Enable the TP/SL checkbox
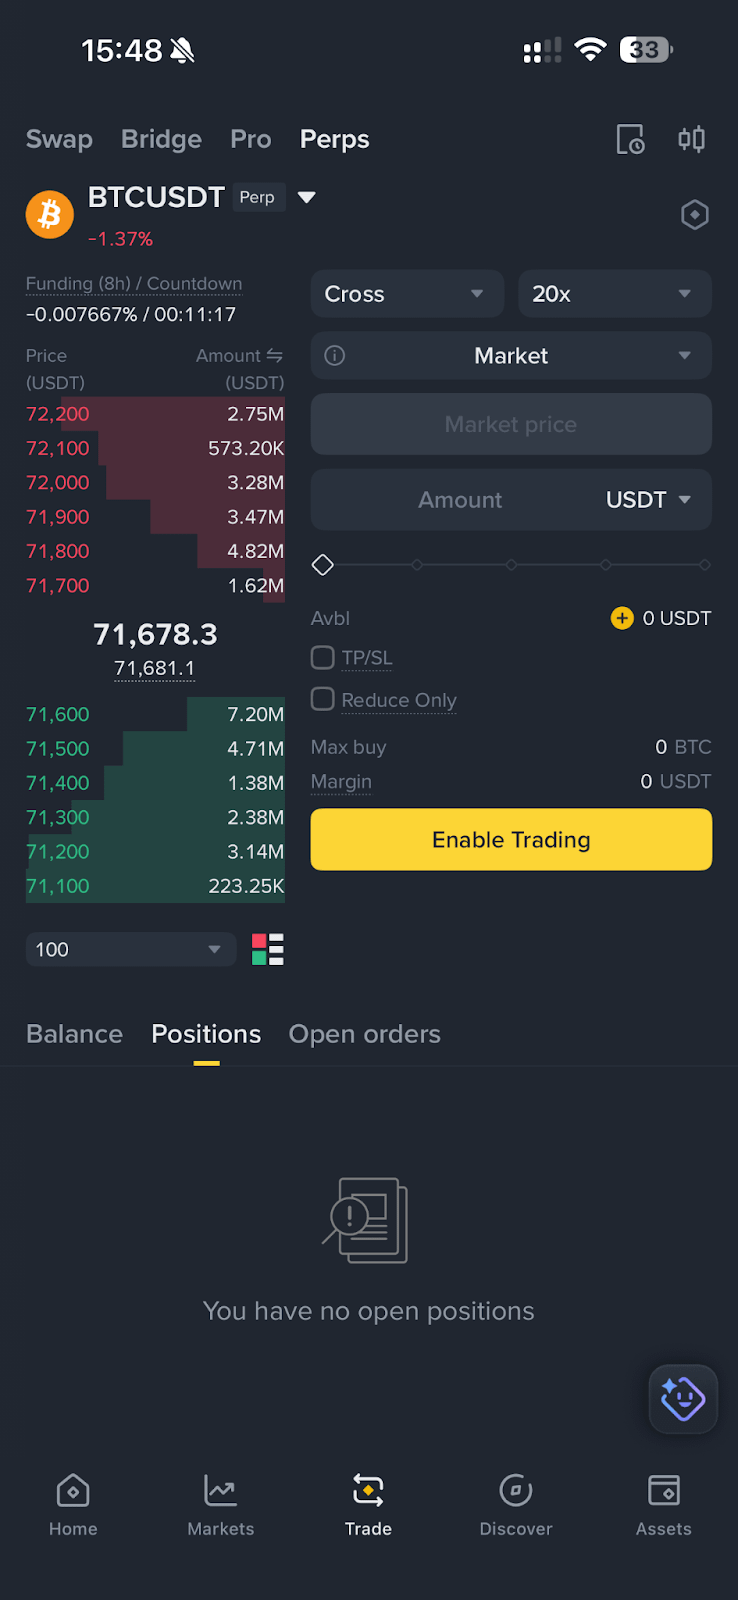This screenshot has height=1600, width=738. [322, 657]
